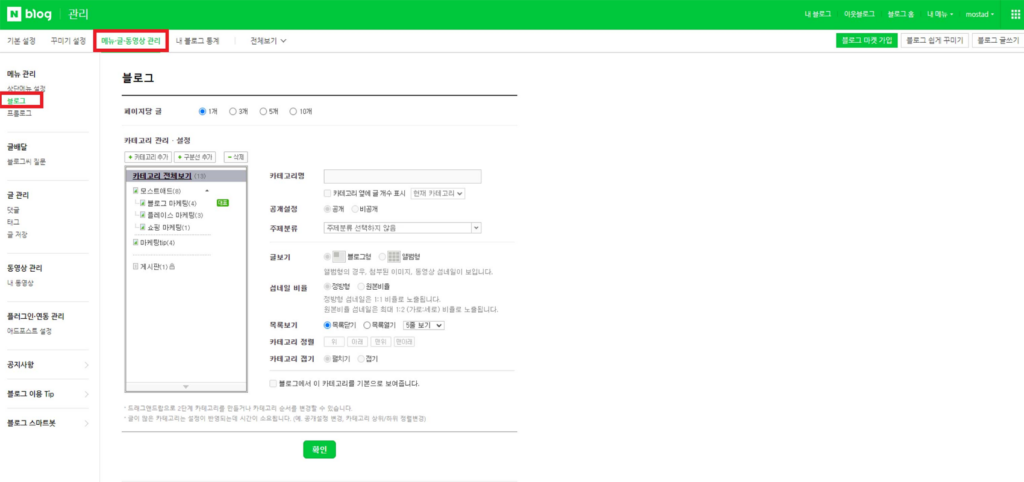The image size is (1024, 482).
Task: Click the 구분선 추가 button
Action: click(196, 157)
